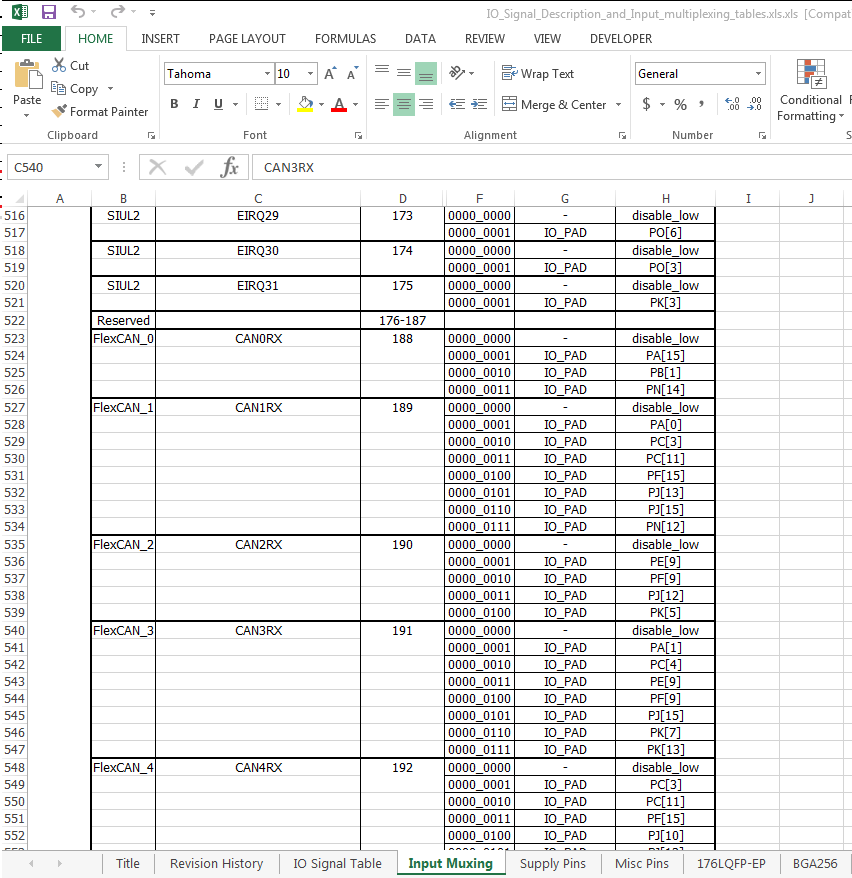Click the Decrease Indent icon
The width and height of the screenshot is (852, 878).
(x=457, y=104)
